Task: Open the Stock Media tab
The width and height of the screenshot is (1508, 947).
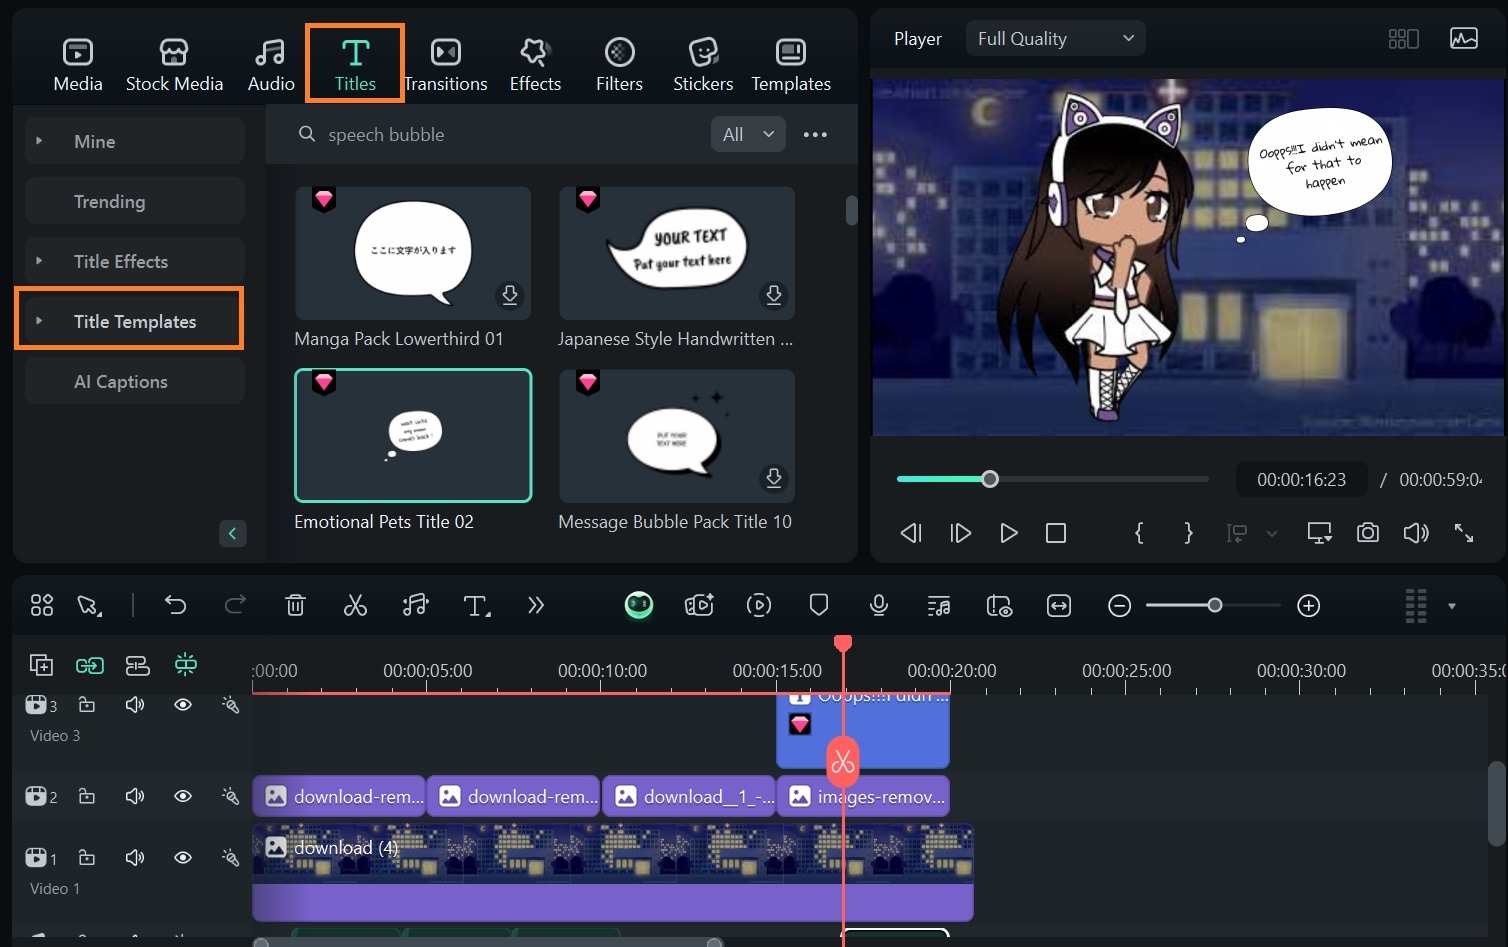Action: coord(174,65)
